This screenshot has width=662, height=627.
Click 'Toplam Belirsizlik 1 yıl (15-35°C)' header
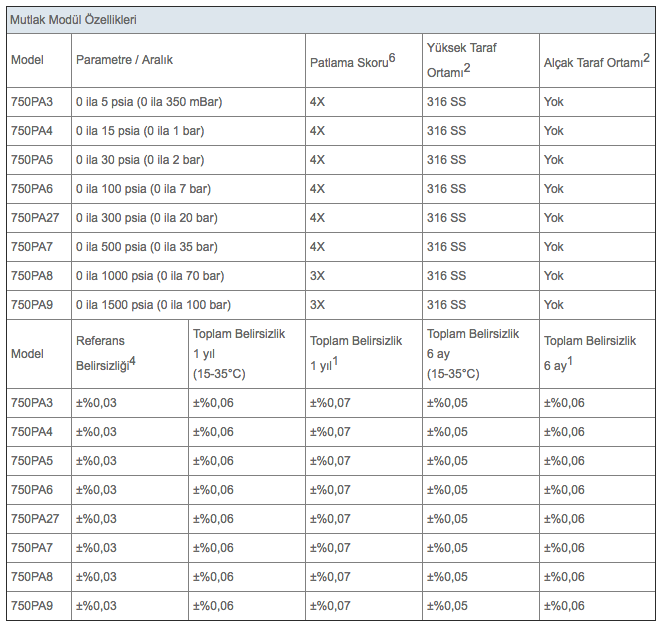(239, 354)
